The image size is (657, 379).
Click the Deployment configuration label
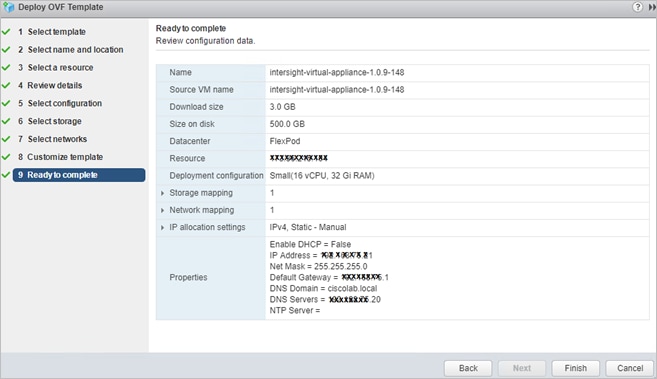click(216, 175)
